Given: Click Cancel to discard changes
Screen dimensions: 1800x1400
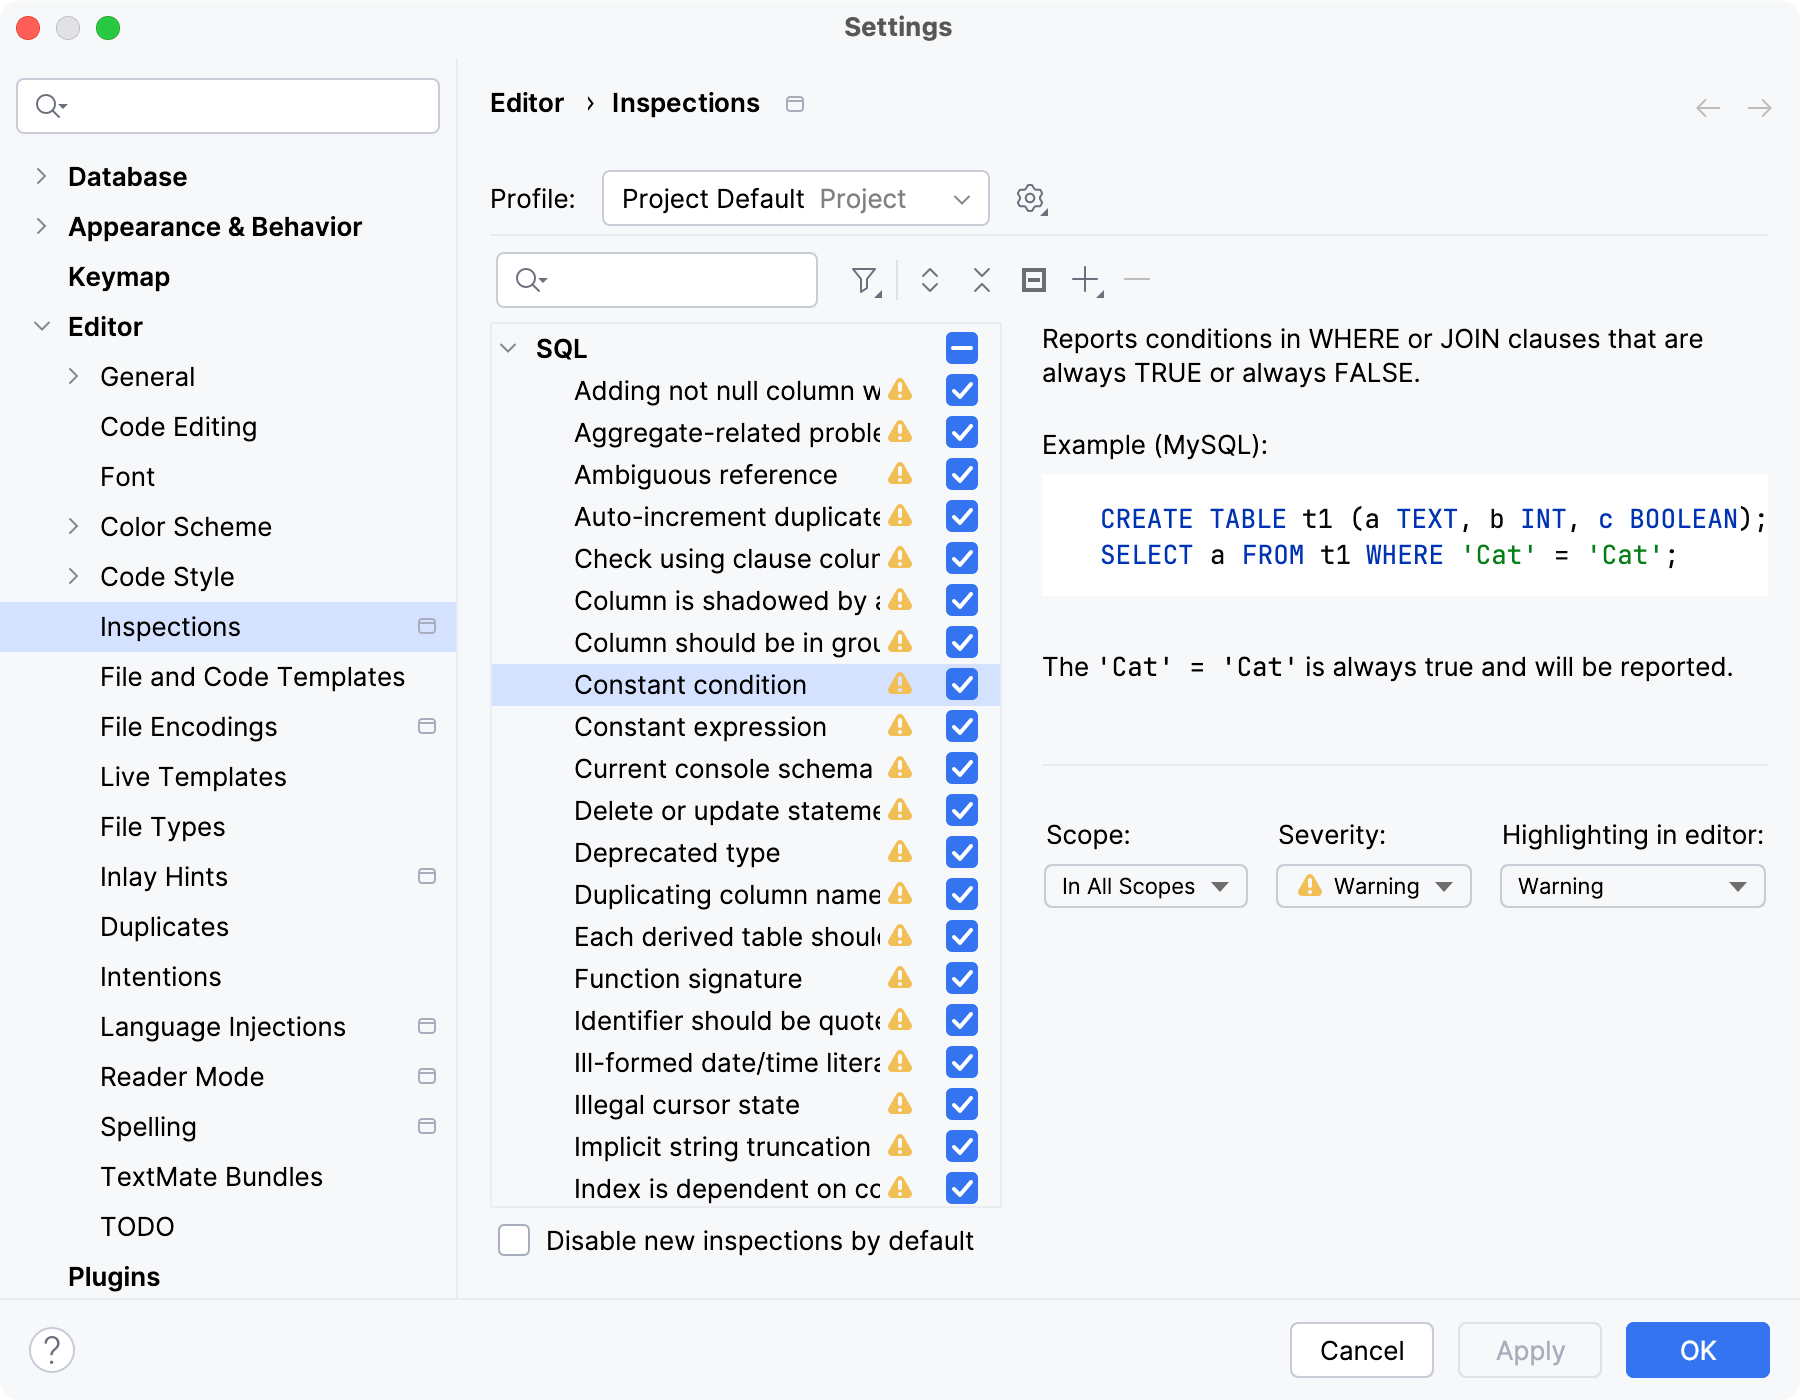Looking at the screenshot, I should (1361, 1350).
